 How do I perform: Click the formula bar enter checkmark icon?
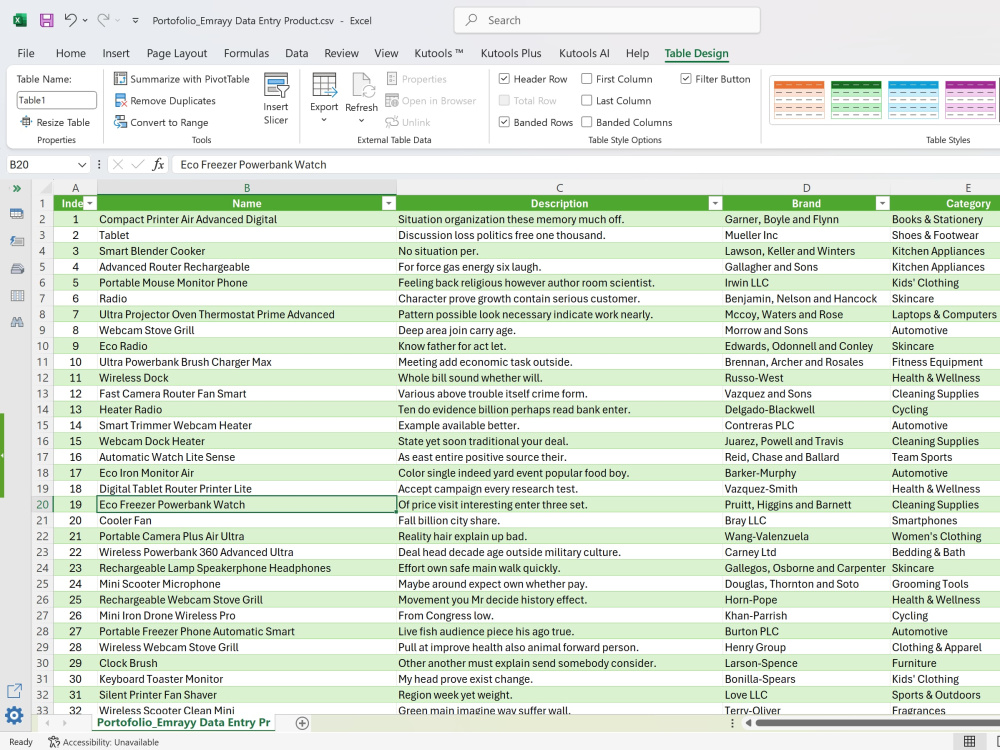[x=137, y=165]
